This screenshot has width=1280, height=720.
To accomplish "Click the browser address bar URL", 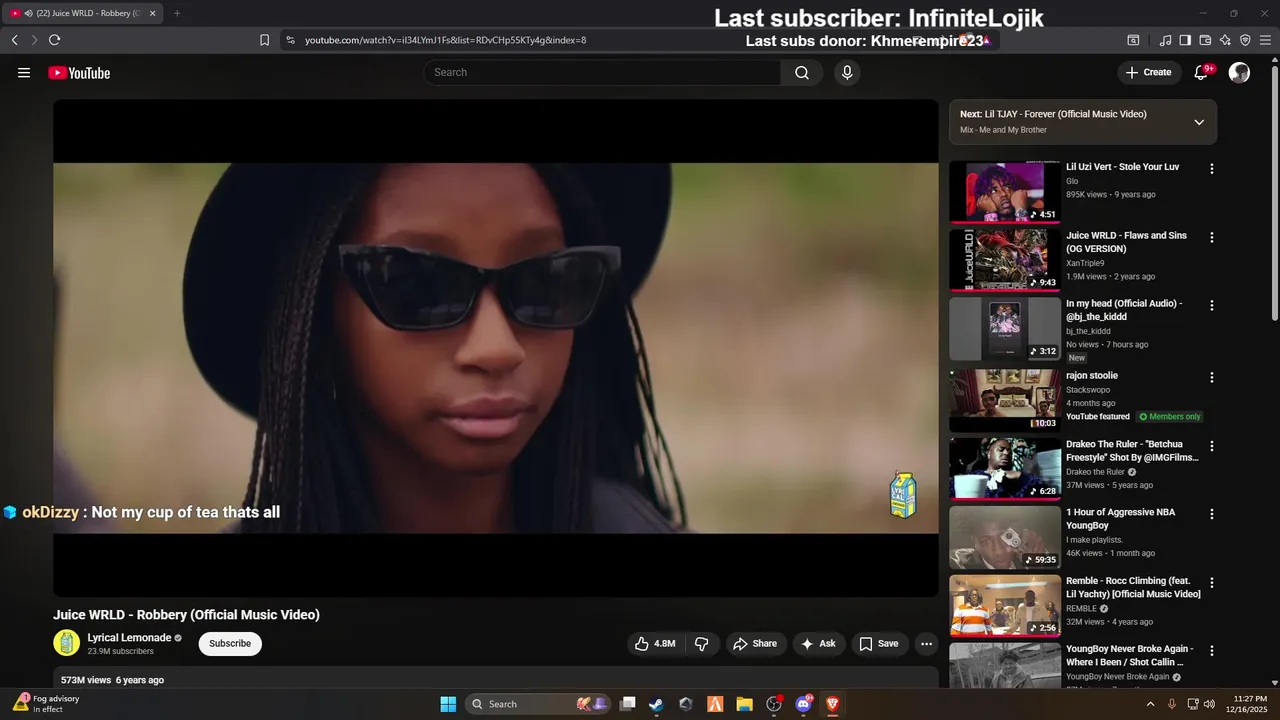I will point(446,40).
